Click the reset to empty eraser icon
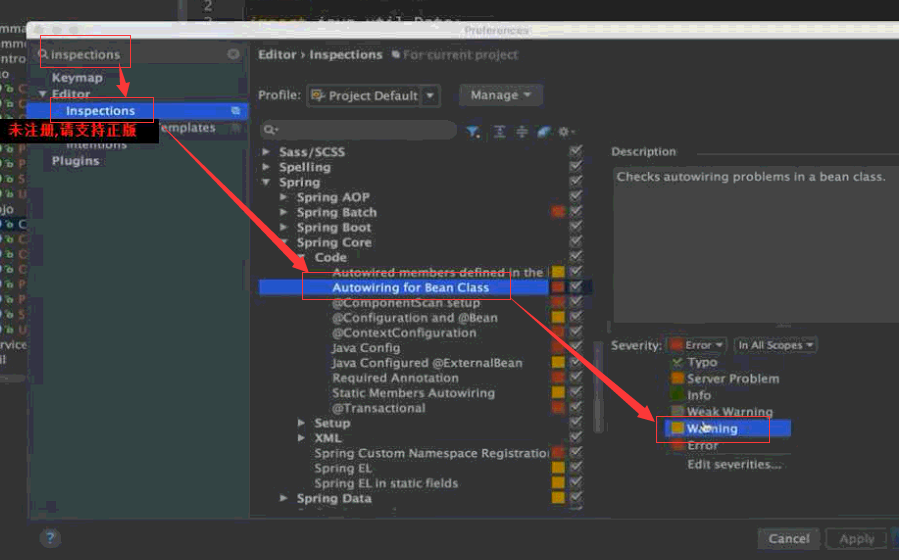Screen dimensions: 899x560 [x=543, y=132]
